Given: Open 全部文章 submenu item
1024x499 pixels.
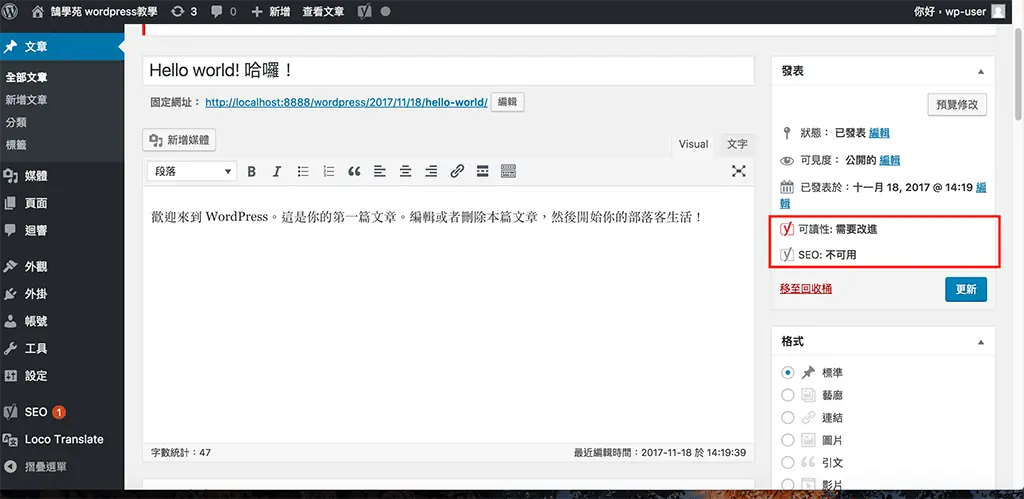Looking at the screenshot, I should coord(27,78).
